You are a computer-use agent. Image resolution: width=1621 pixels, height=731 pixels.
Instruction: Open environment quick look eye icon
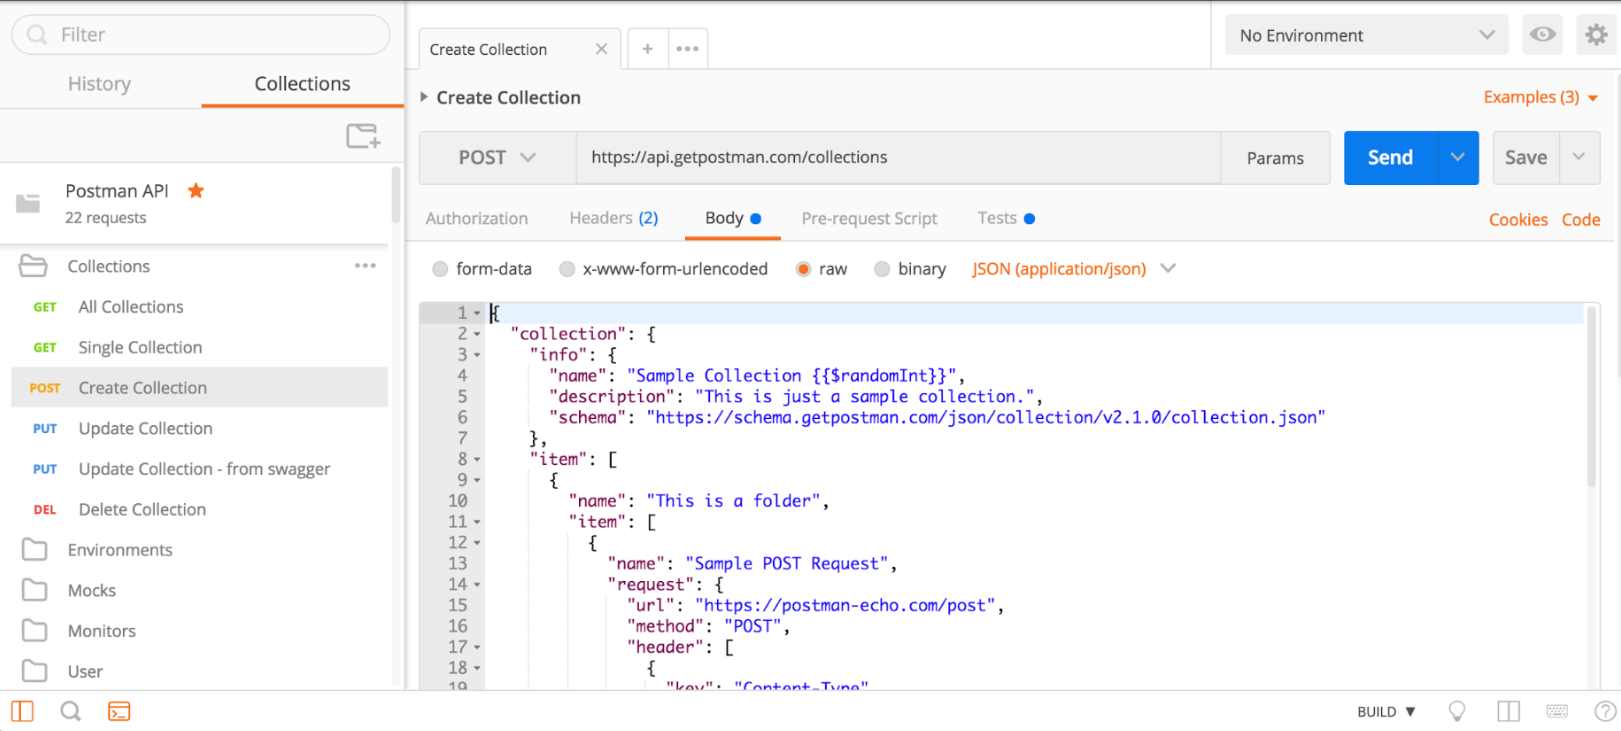1543,35
